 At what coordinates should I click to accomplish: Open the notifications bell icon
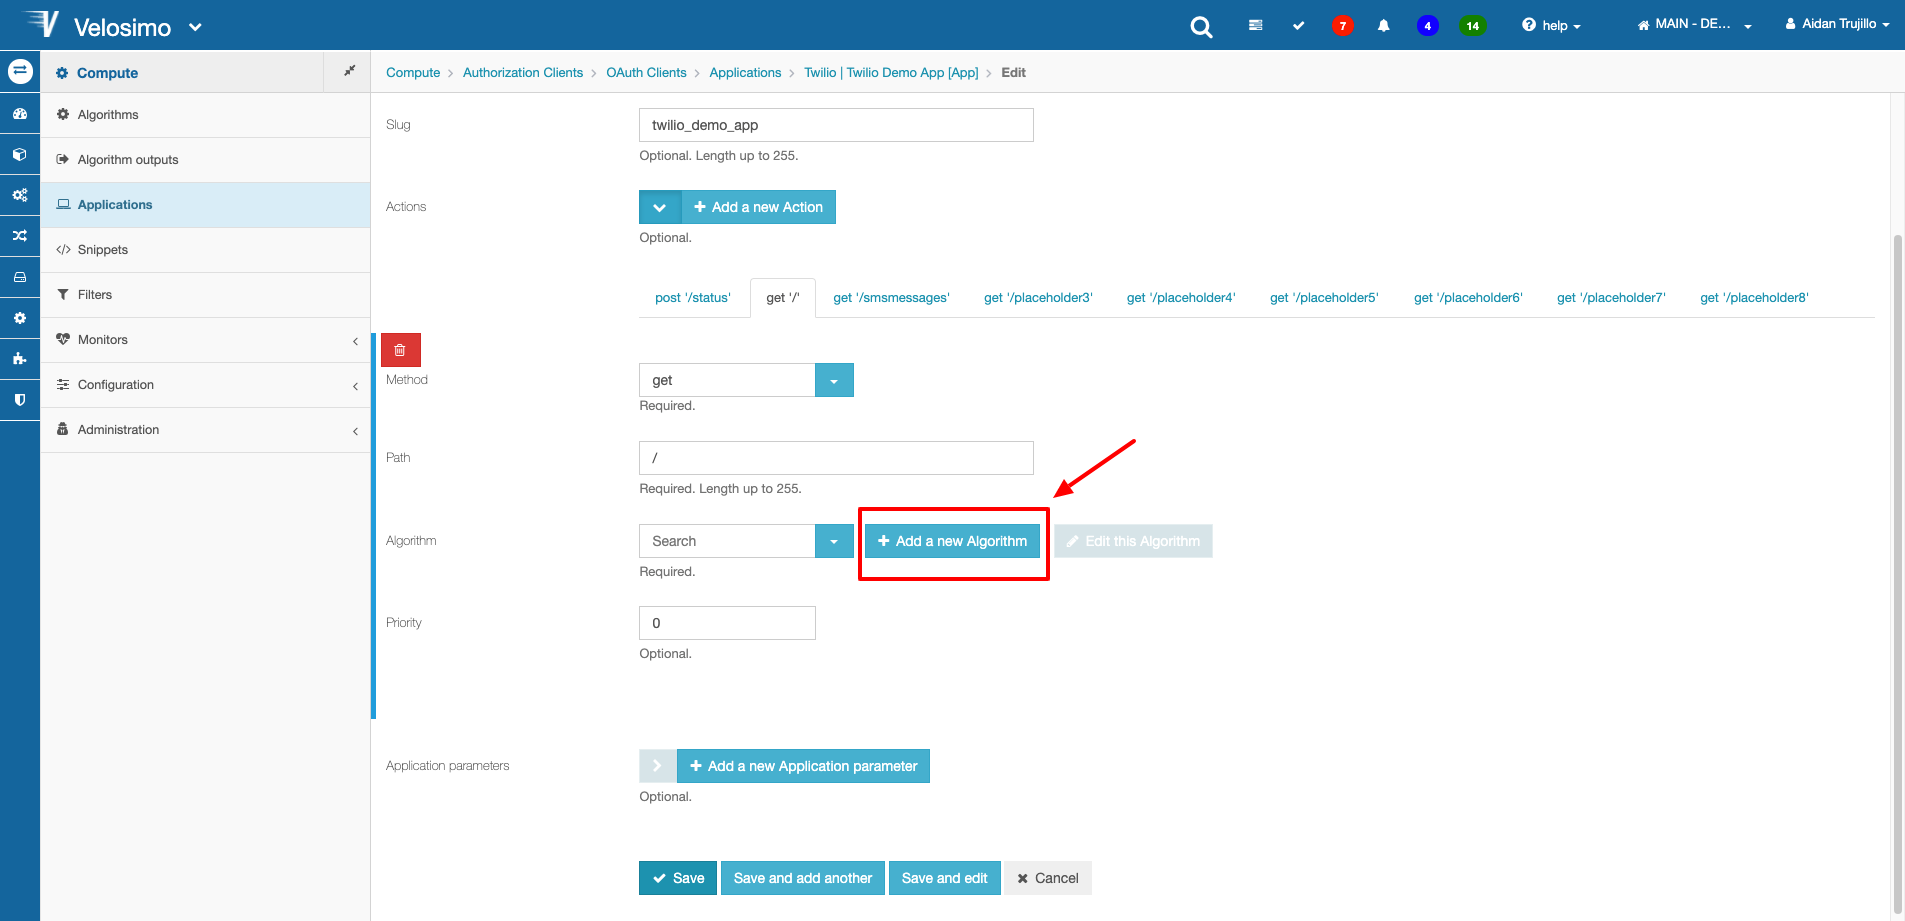coord(1383,26)
